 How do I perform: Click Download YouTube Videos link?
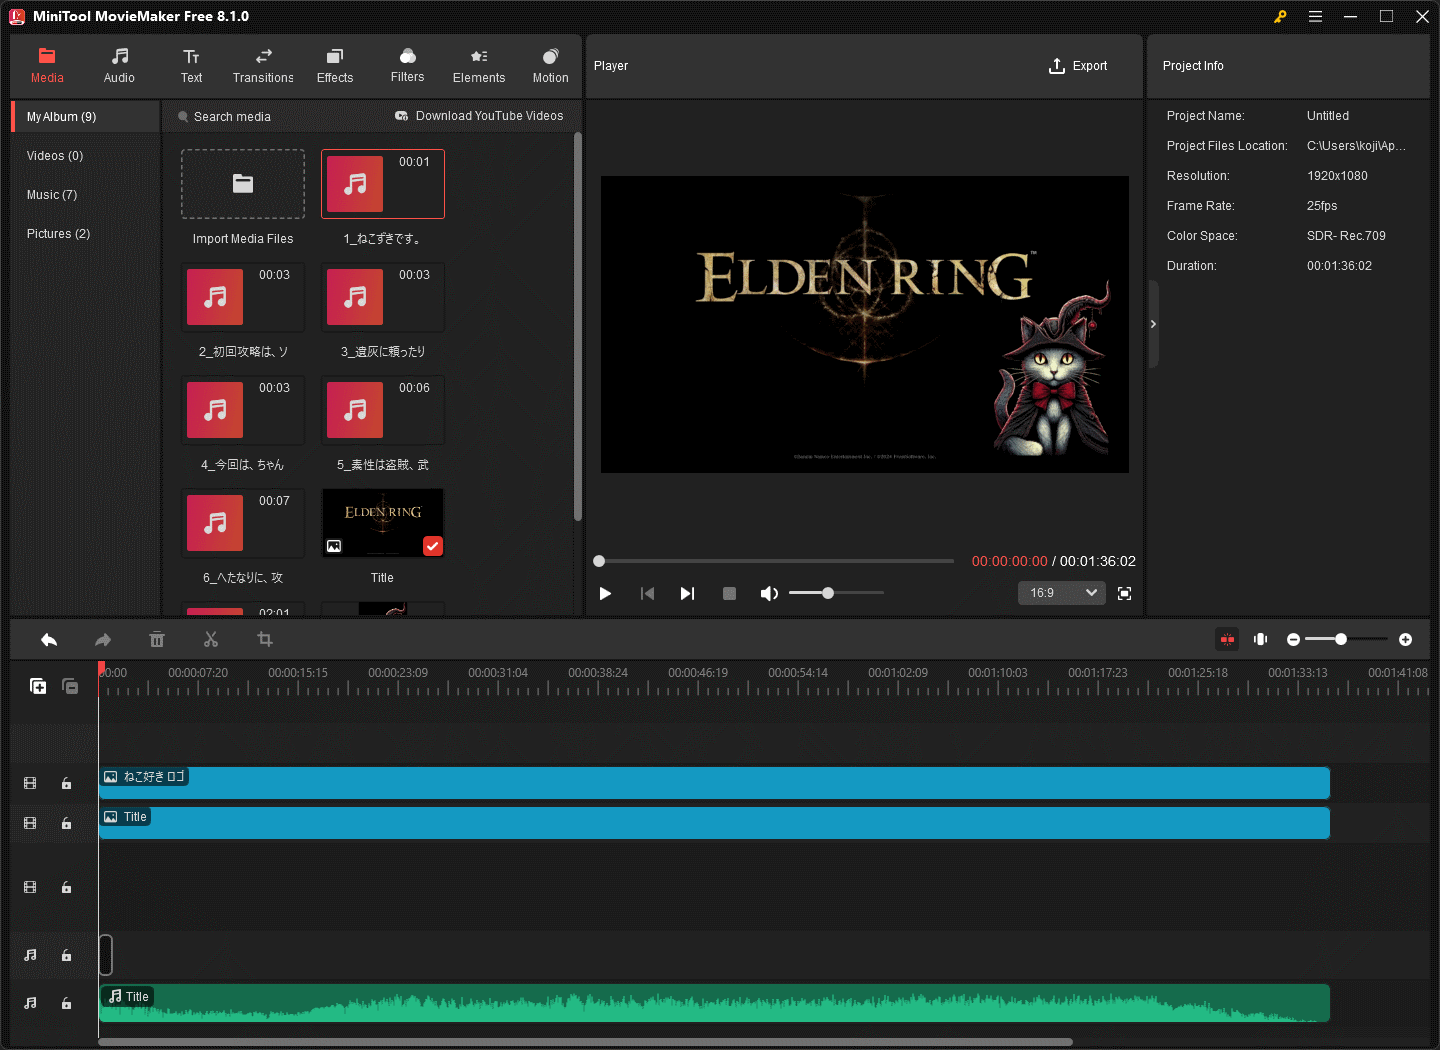click(x=479, y=116)
